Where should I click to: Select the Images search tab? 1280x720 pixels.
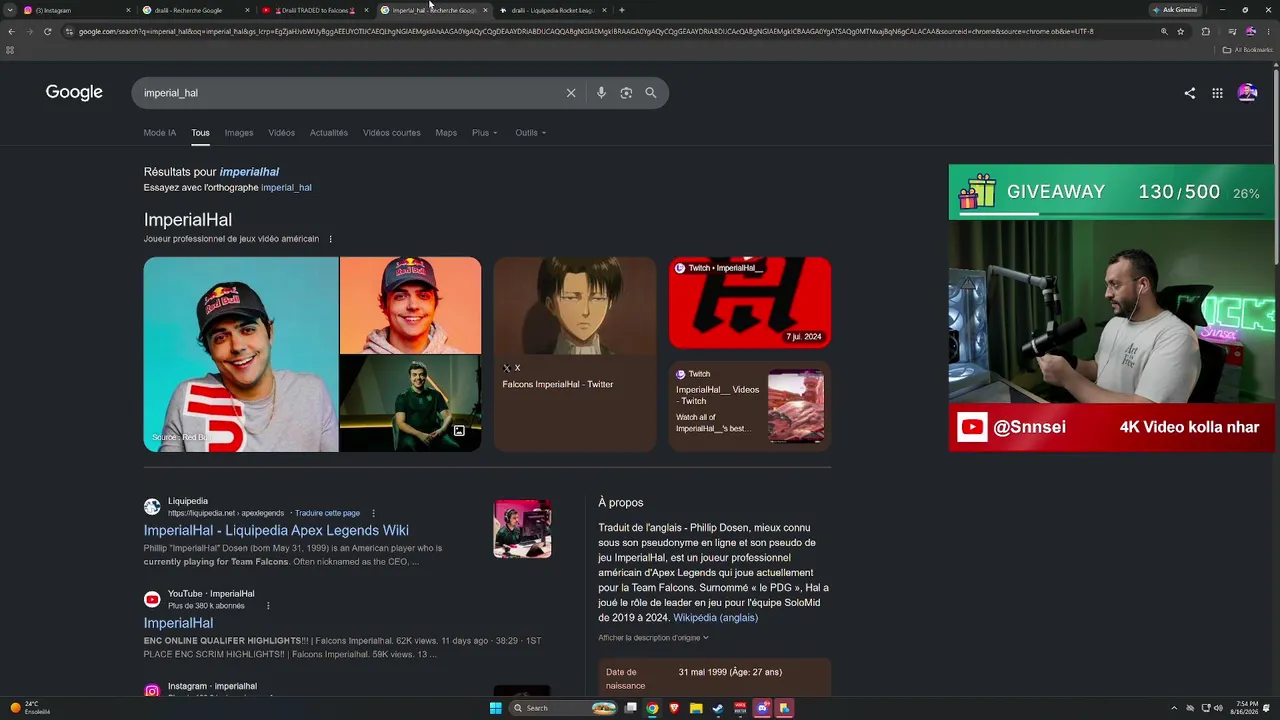239,133
